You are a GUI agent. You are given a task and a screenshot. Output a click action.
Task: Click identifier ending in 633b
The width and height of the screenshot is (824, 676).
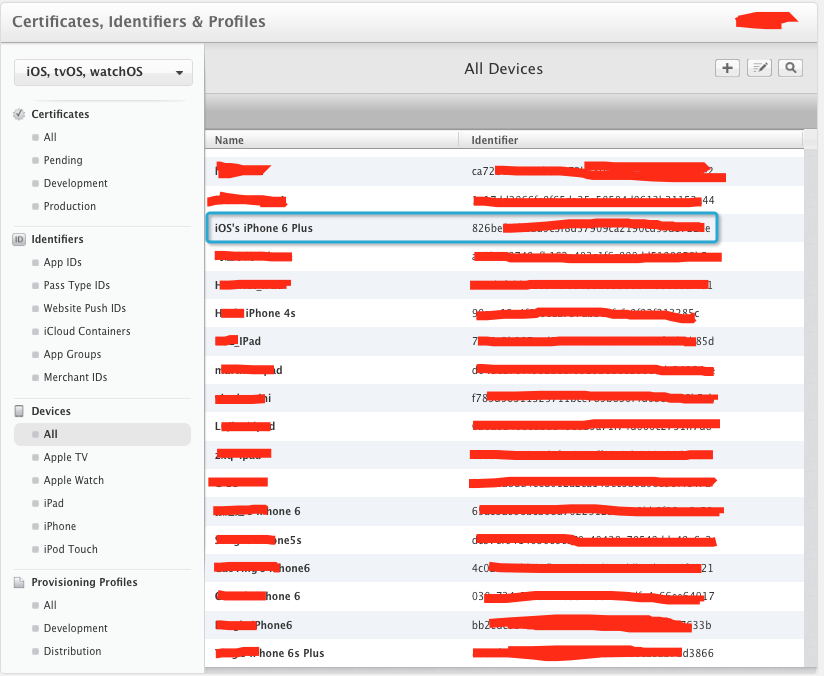(x=592, y=625)
